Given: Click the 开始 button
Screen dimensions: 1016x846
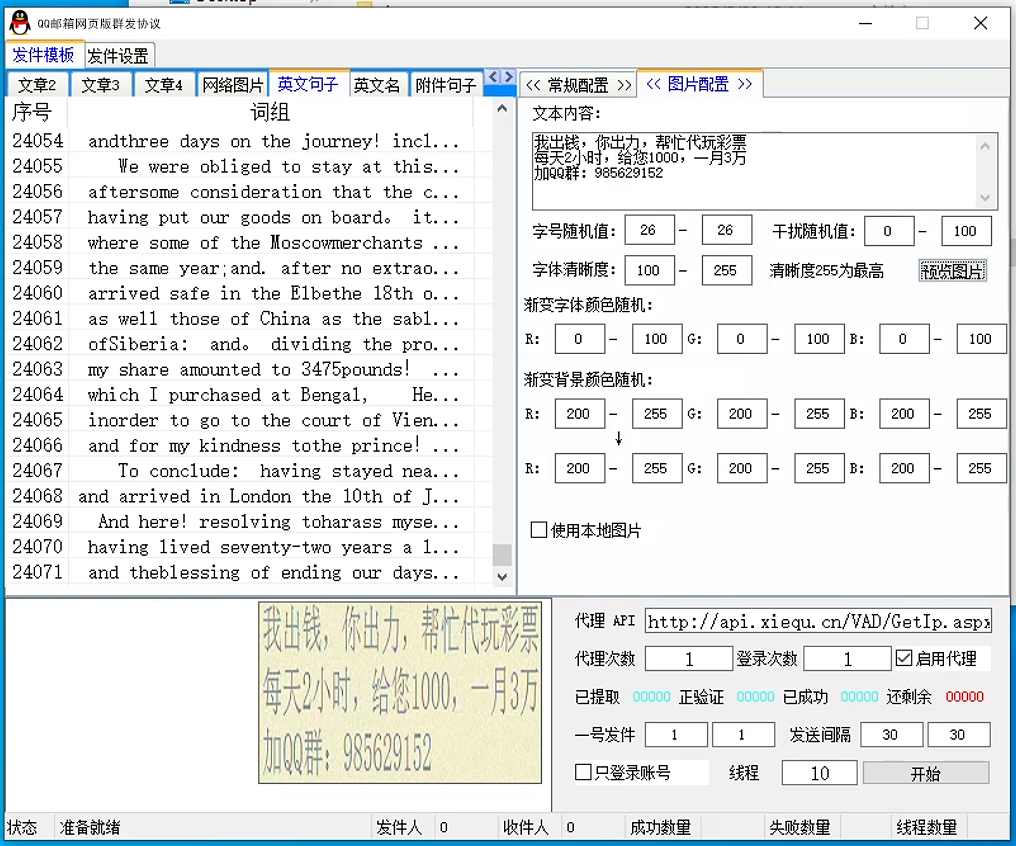Looking at the screenshot, I should (x=925, y=773).
